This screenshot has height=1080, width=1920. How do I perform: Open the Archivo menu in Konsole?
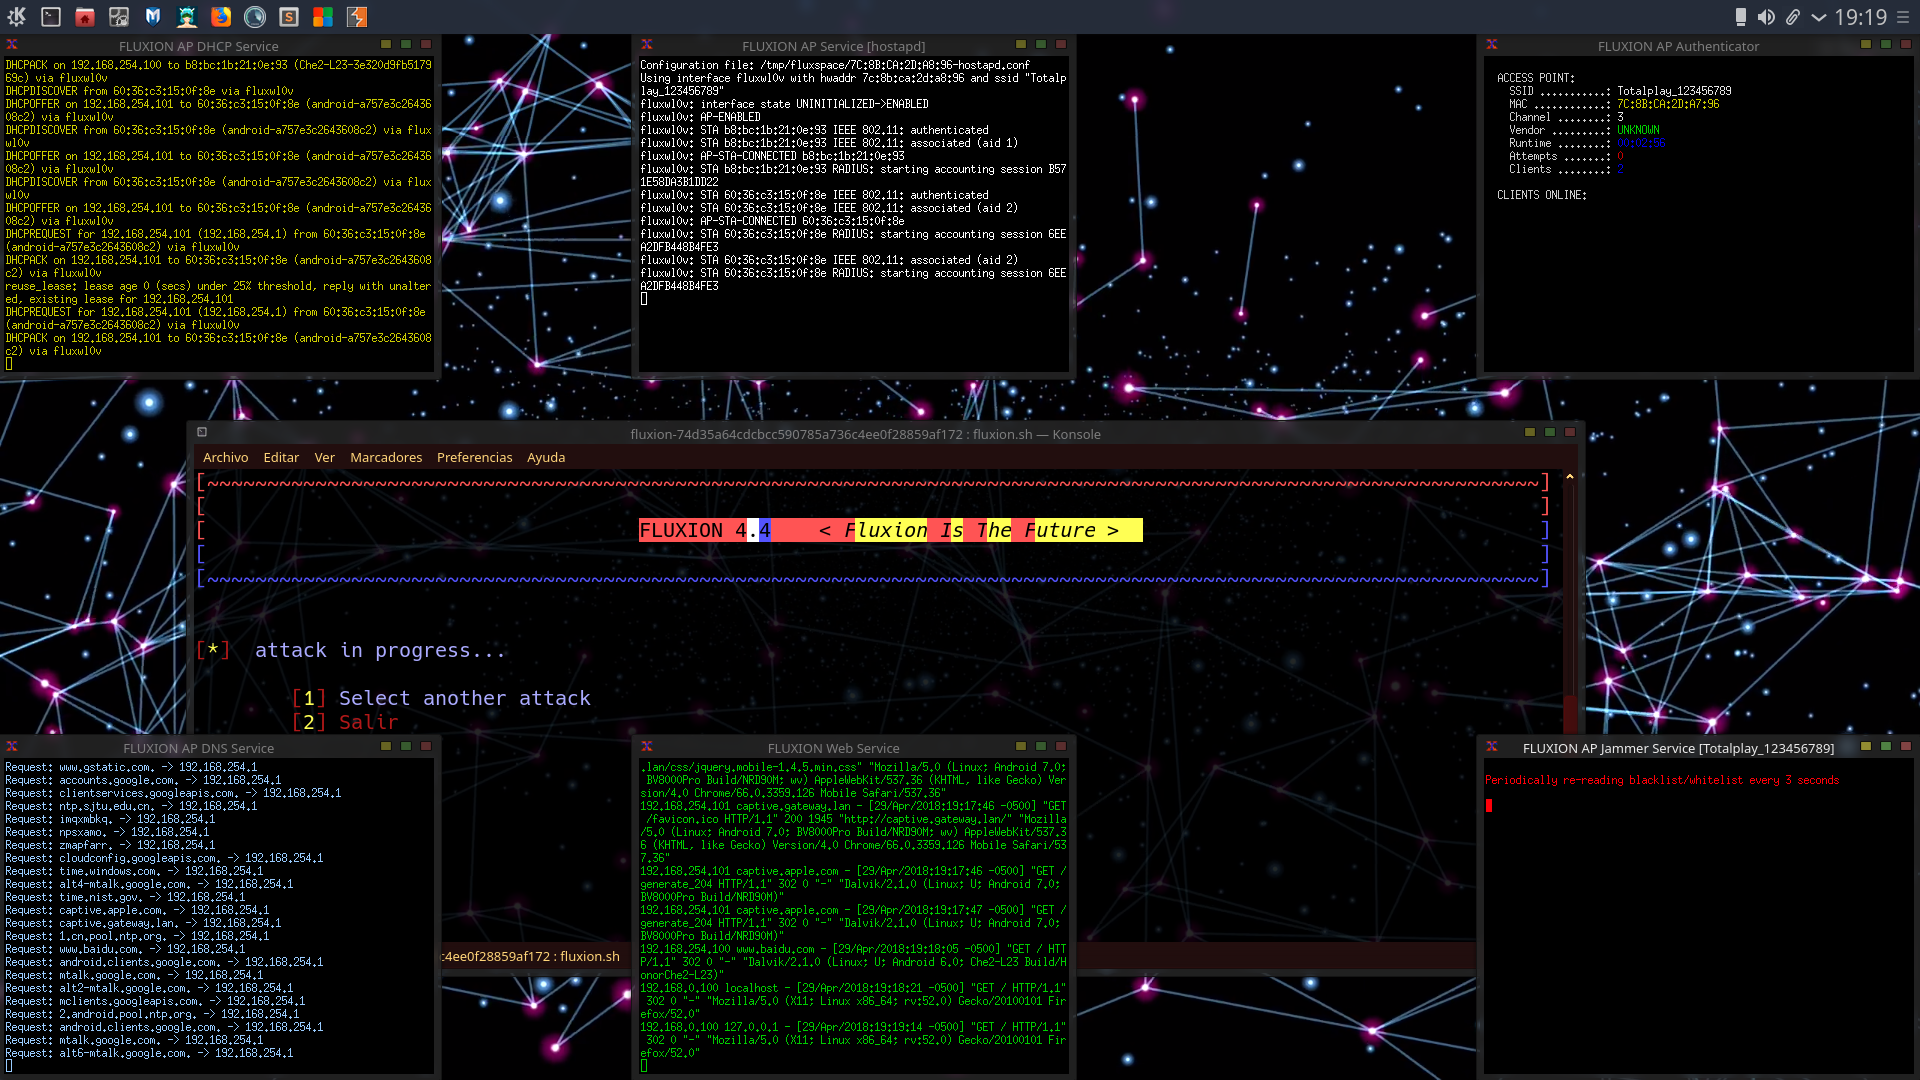(226, 457)
